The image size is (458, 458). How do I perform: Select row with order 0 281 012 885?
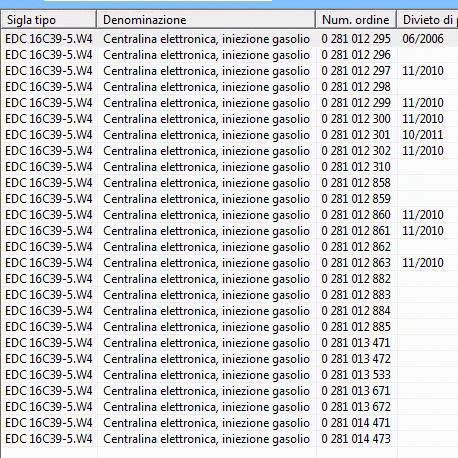(230, 327)
